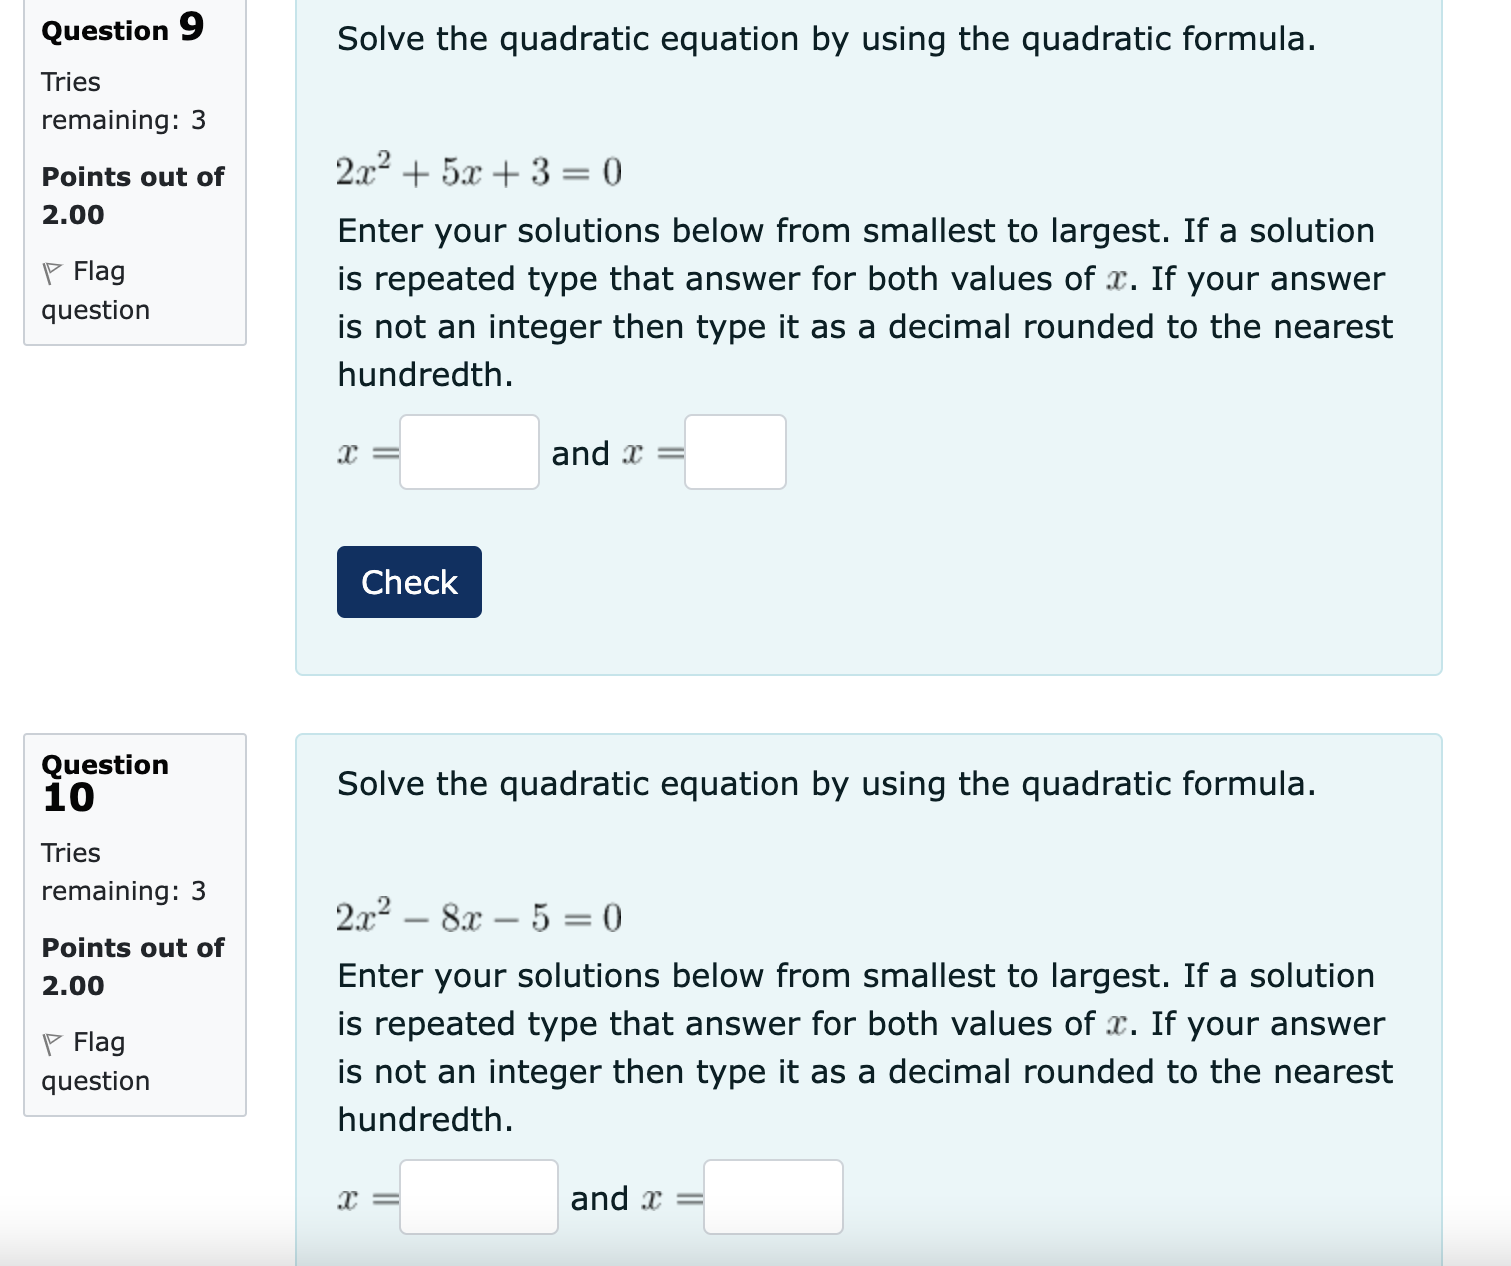The height and width of the screenshot is (1266, 1511).
Task: Select the equation 2x² + 5x + 3 = 0
Action: pyautogui.click(x=478, y=170)
